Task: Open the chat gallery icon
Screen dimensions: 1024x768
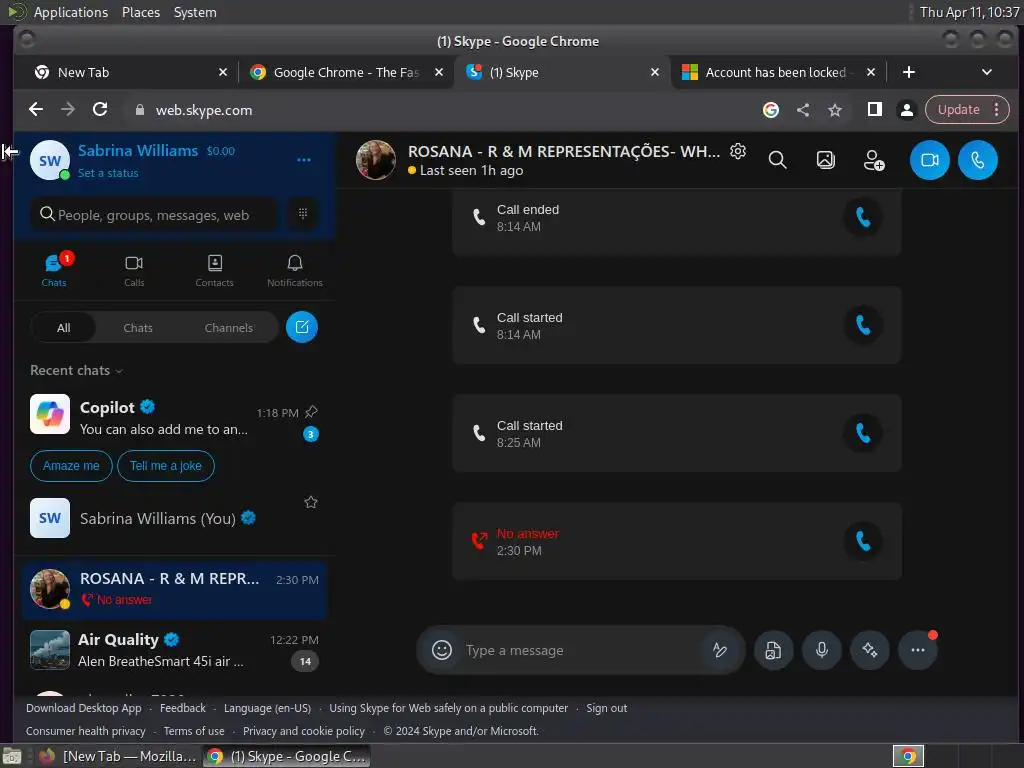Action: coord(825,160)
